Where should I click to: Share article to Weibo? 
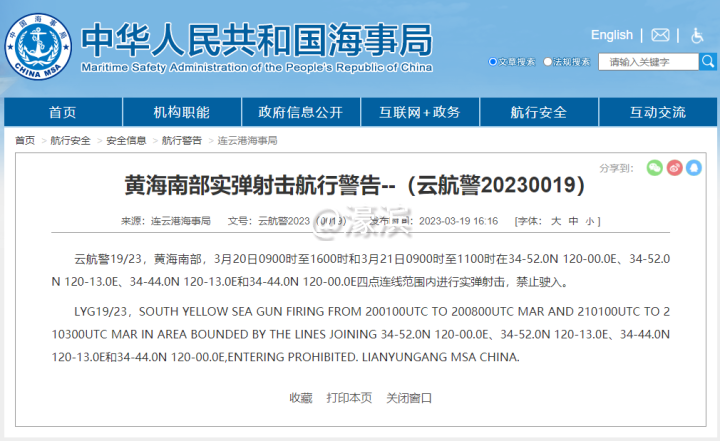pos(674,168)
